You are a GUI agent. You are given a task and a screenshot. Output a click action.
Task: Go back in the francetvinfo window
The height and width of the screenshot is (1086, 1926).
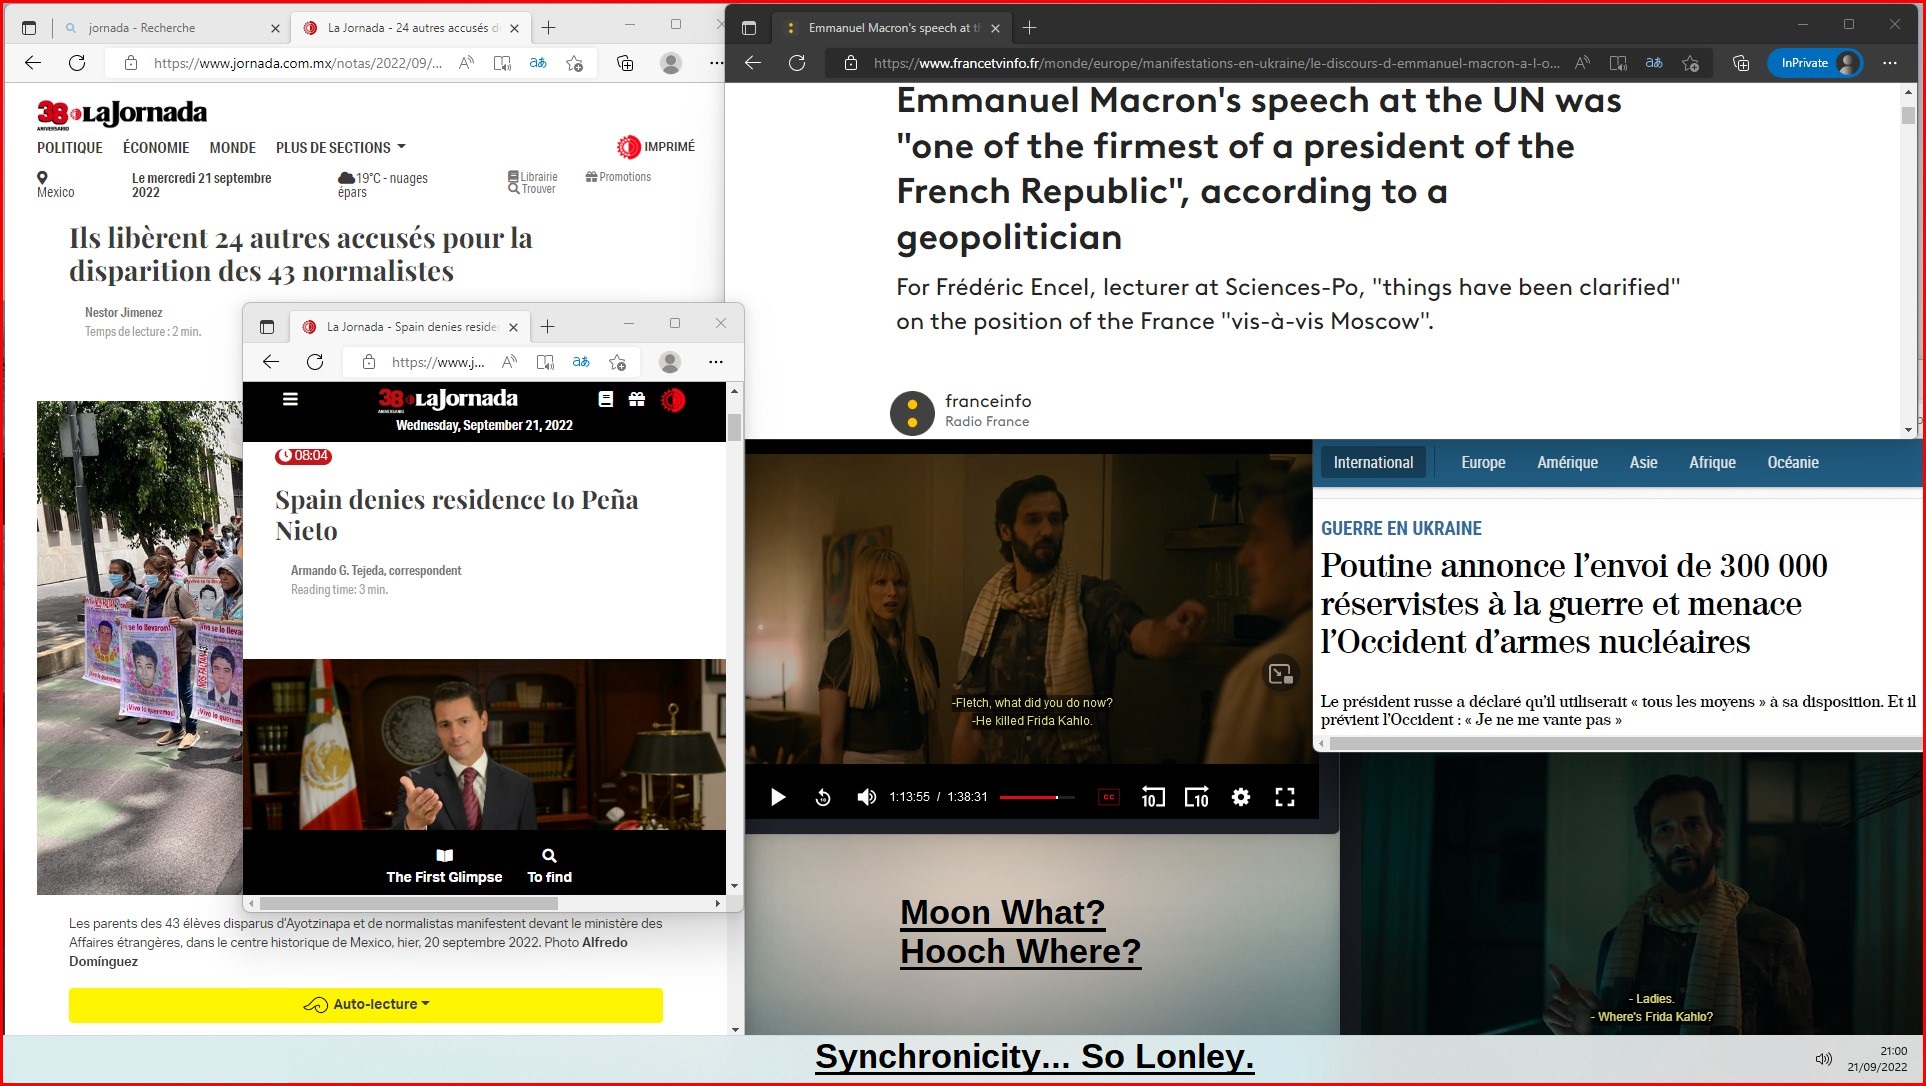click(x=753, y=63)
